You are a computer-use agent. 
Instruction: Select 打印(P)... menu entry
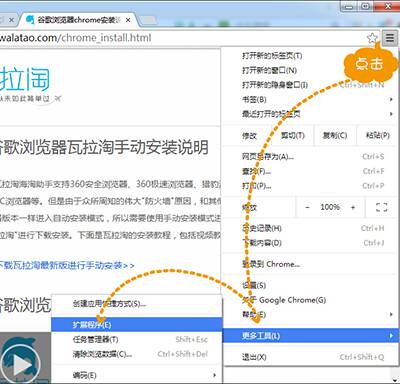tap(310, 186)
